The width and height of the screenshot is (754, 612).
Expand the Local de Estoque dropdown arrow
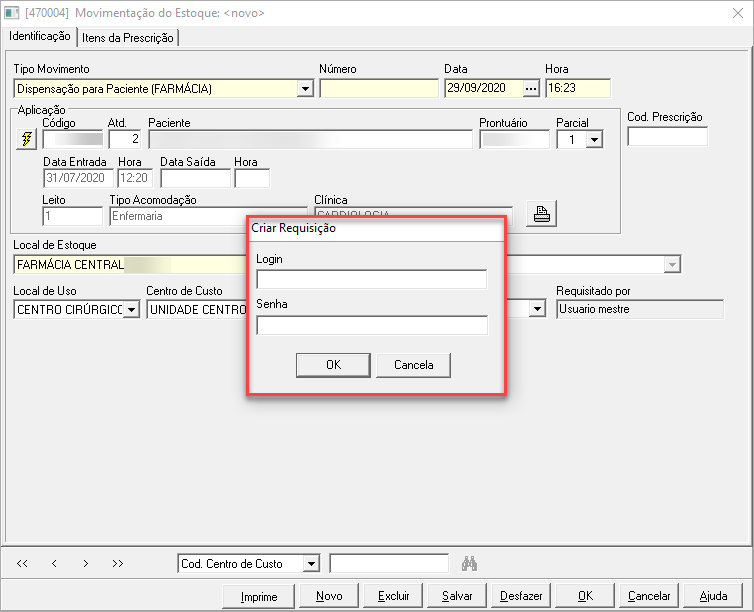click(672, 264)
